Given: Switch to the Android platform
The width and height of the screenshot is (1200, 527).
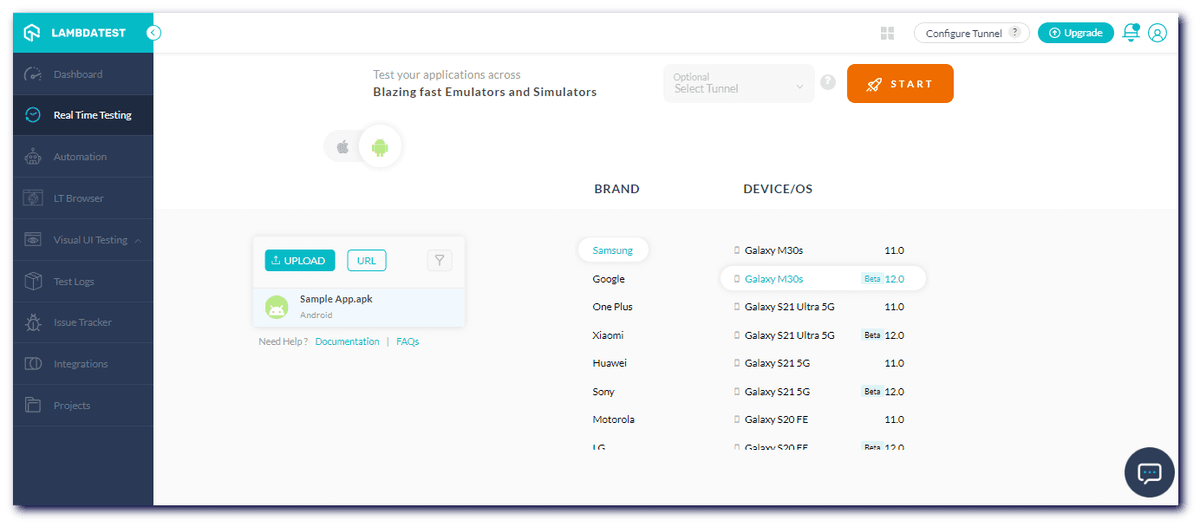Looking at the screenshot, I should (x=379, y=147).
